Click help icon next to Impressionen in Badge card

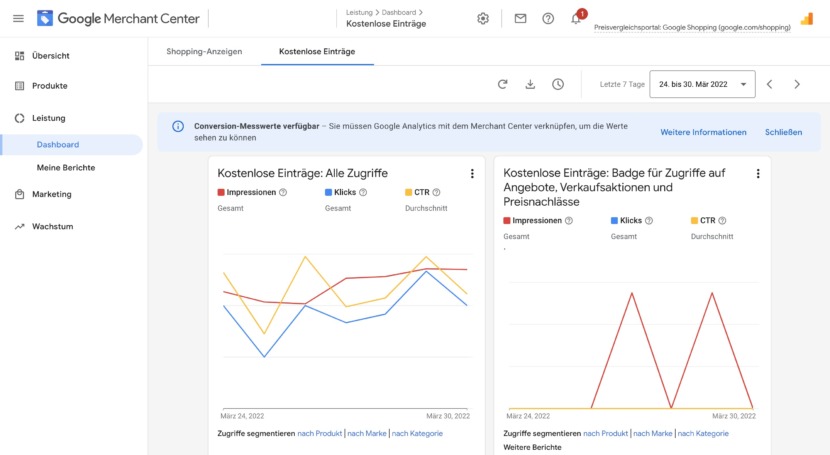pyautogui.click(x=569, y=221)
